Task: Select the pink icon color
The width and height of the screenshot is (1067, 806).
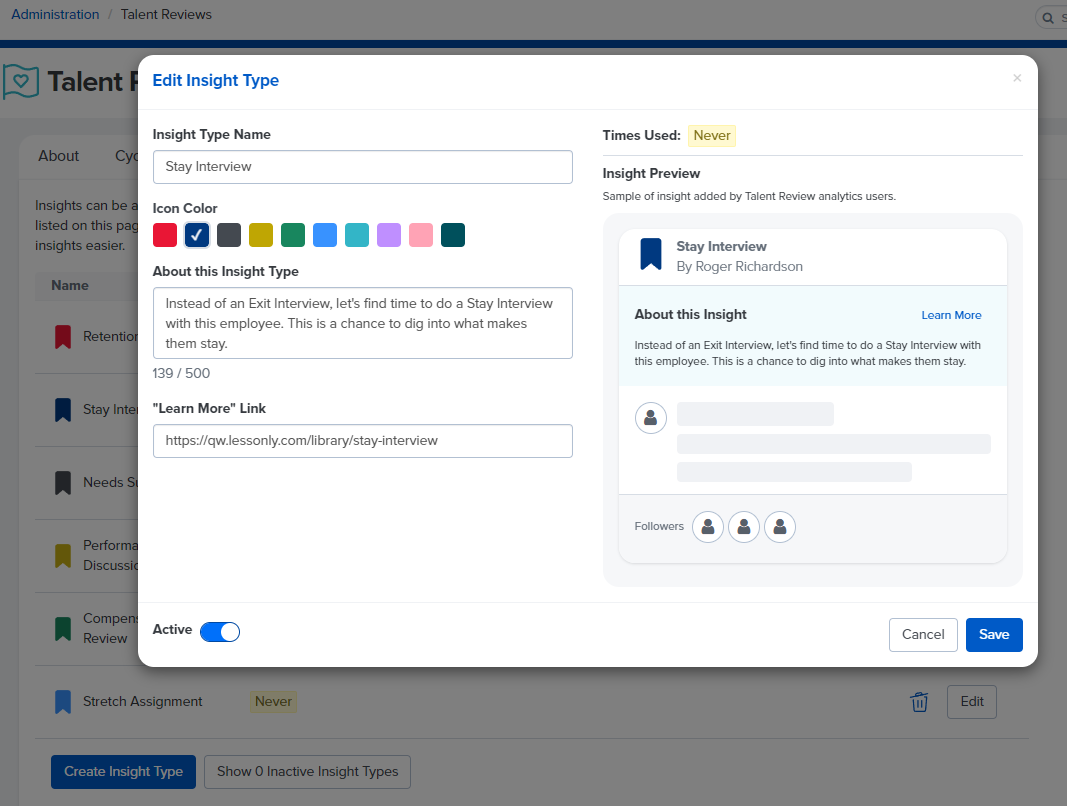Action: coord(421,235)
